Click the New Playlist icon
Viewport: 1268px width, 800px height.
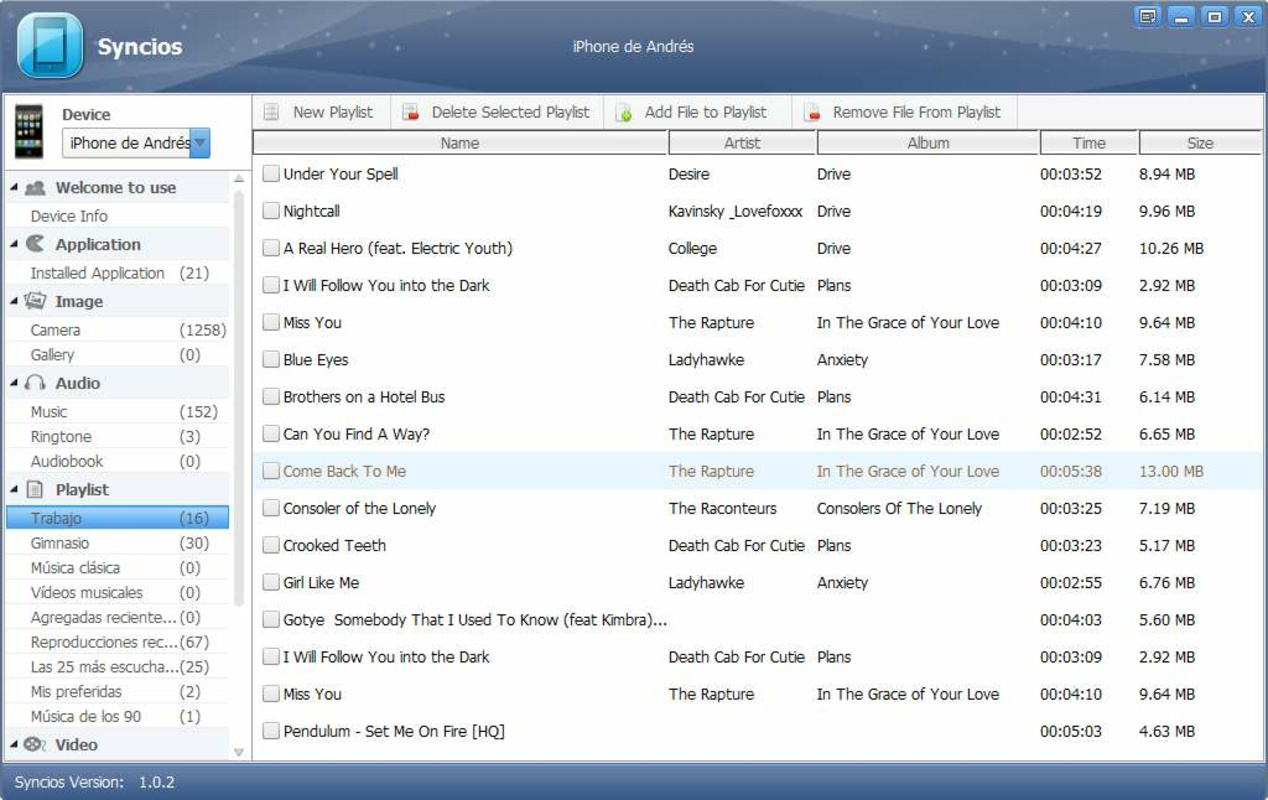(271, 113)
